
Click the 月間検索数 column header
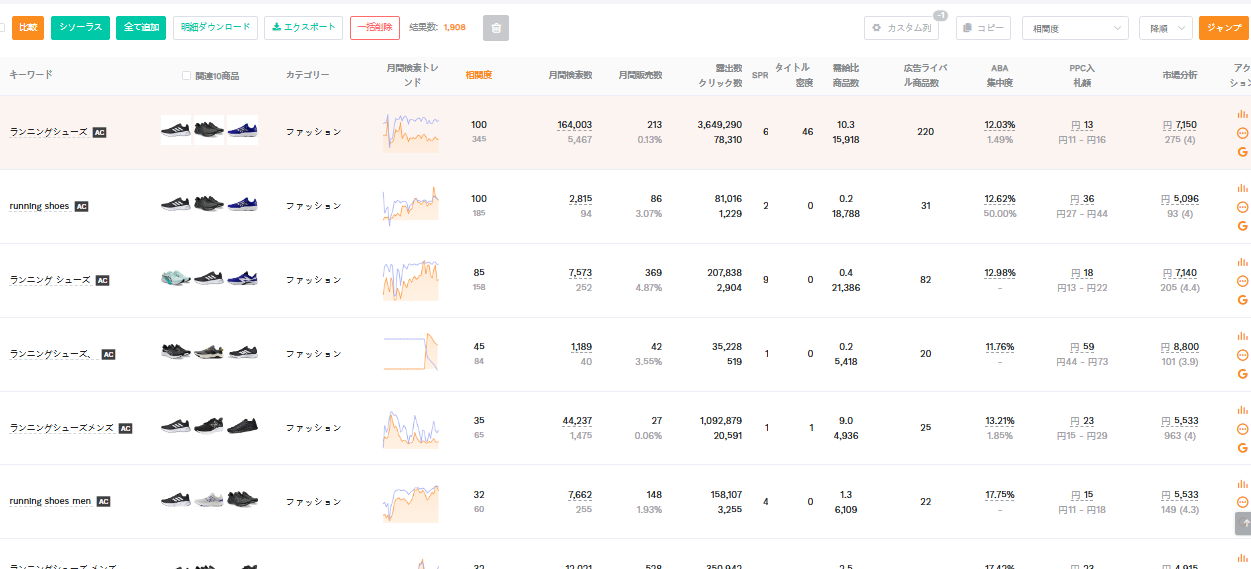coord(570,75)
